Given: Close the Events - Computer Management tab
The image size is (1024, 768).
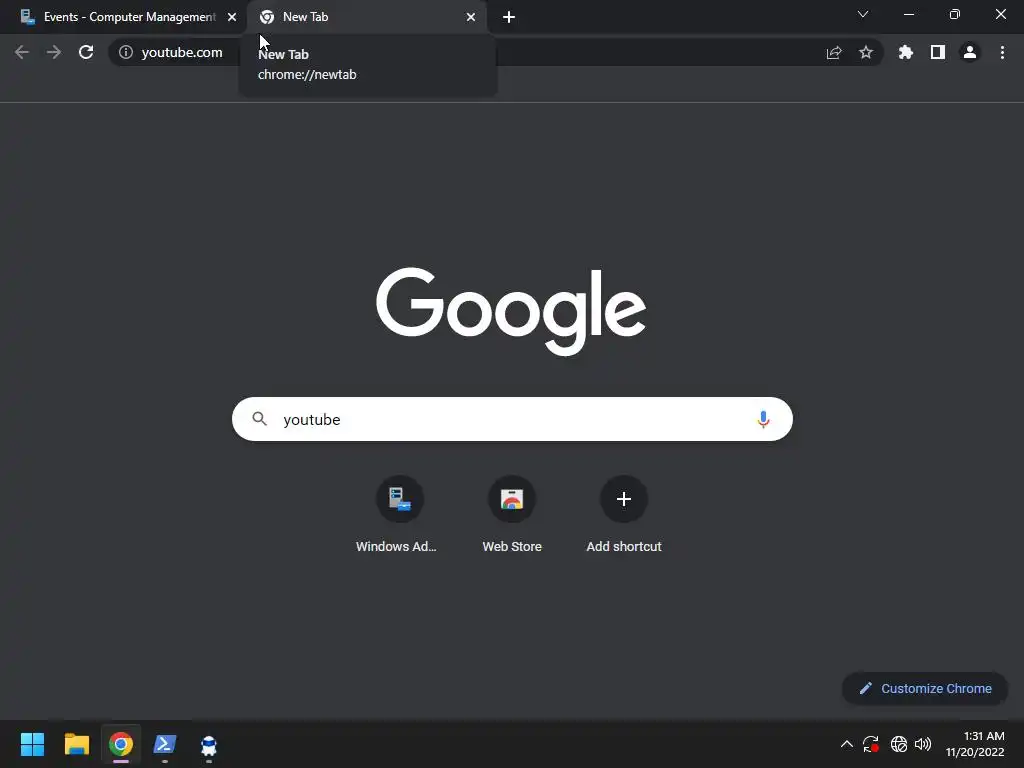Looking at the screenshot, I should click(x=232, y=17).
